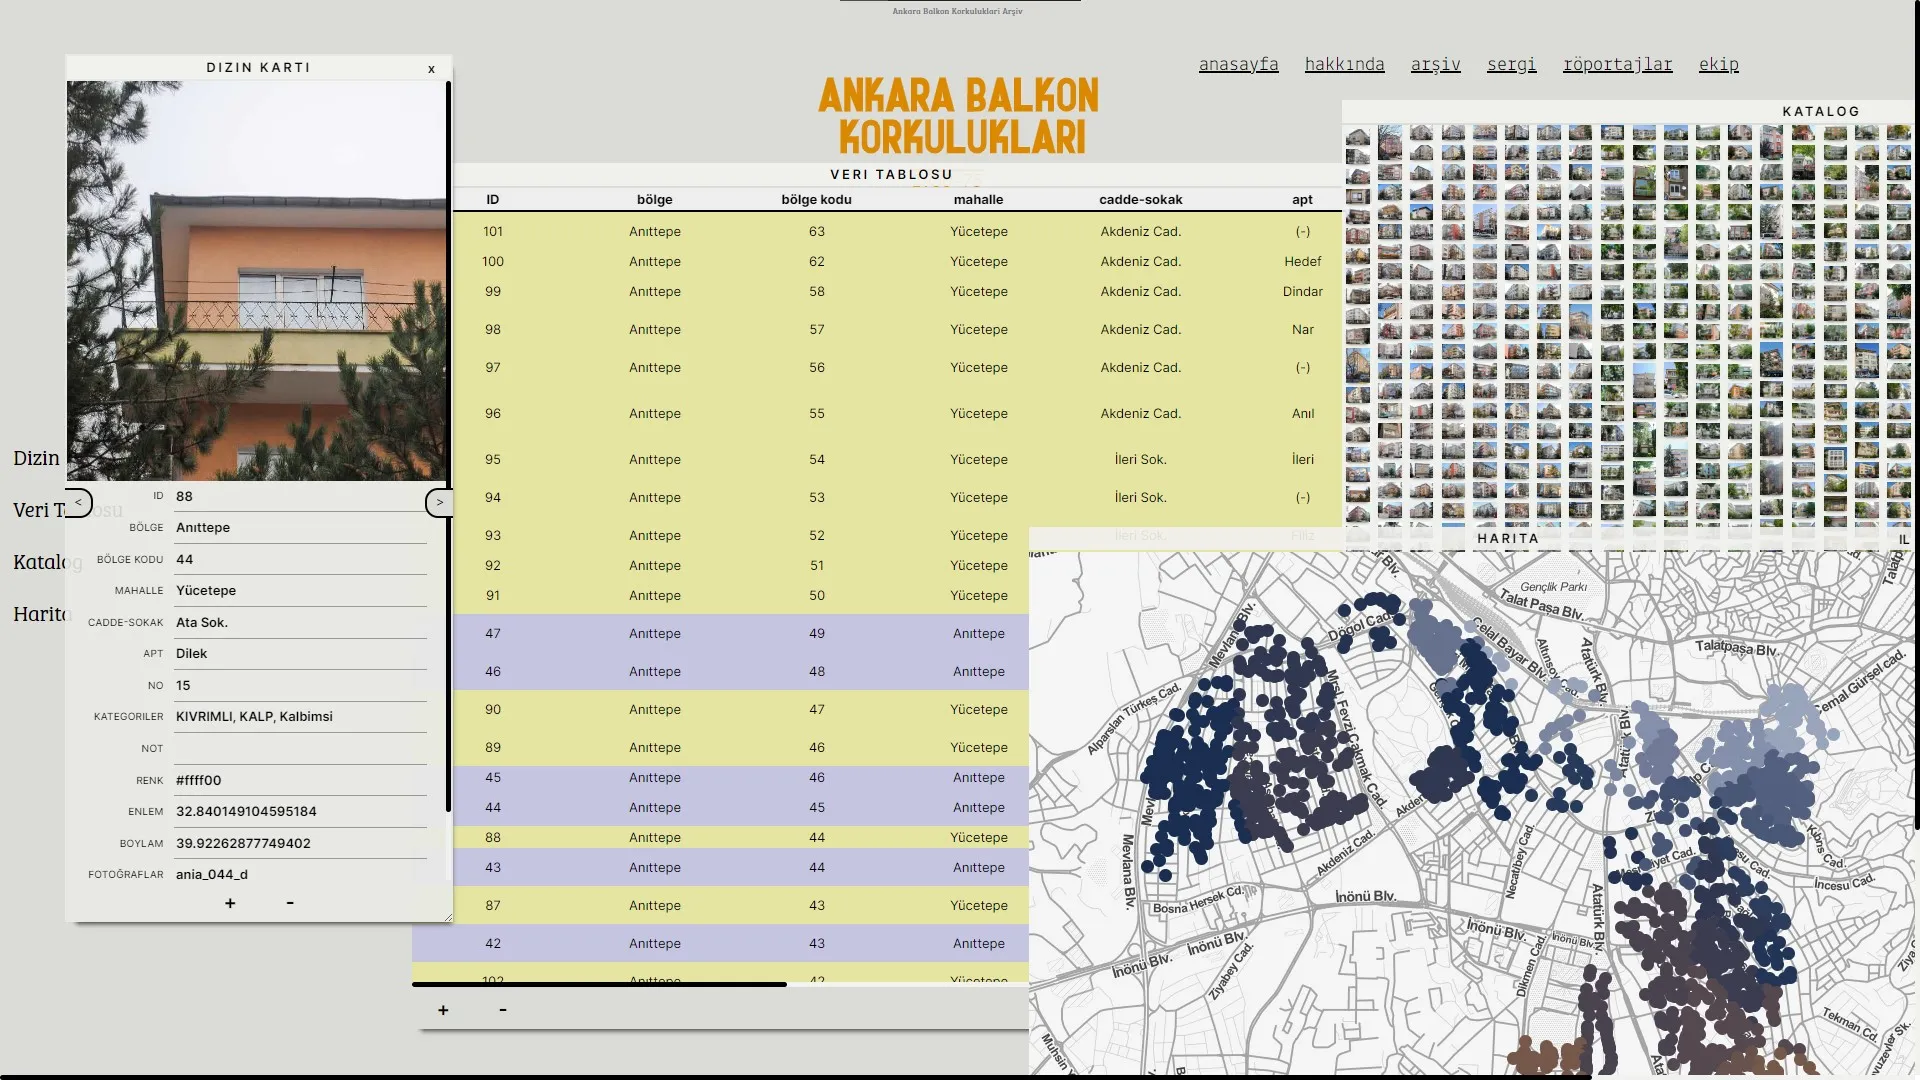This screenshot has width=1920, height=1080.
Task: Click the Harita panel title
Action: point(1508,538)
